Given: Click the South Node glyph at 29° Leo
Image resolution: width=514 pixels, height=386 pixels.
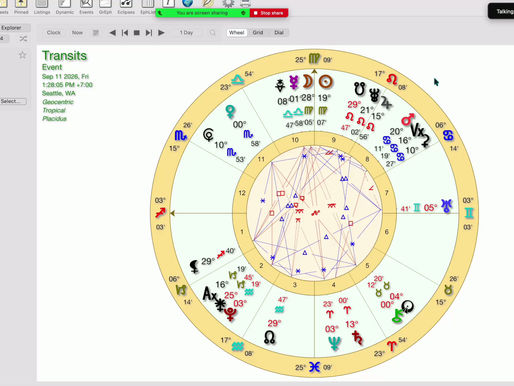Looking at the screenshot, I should click(360, 89).
